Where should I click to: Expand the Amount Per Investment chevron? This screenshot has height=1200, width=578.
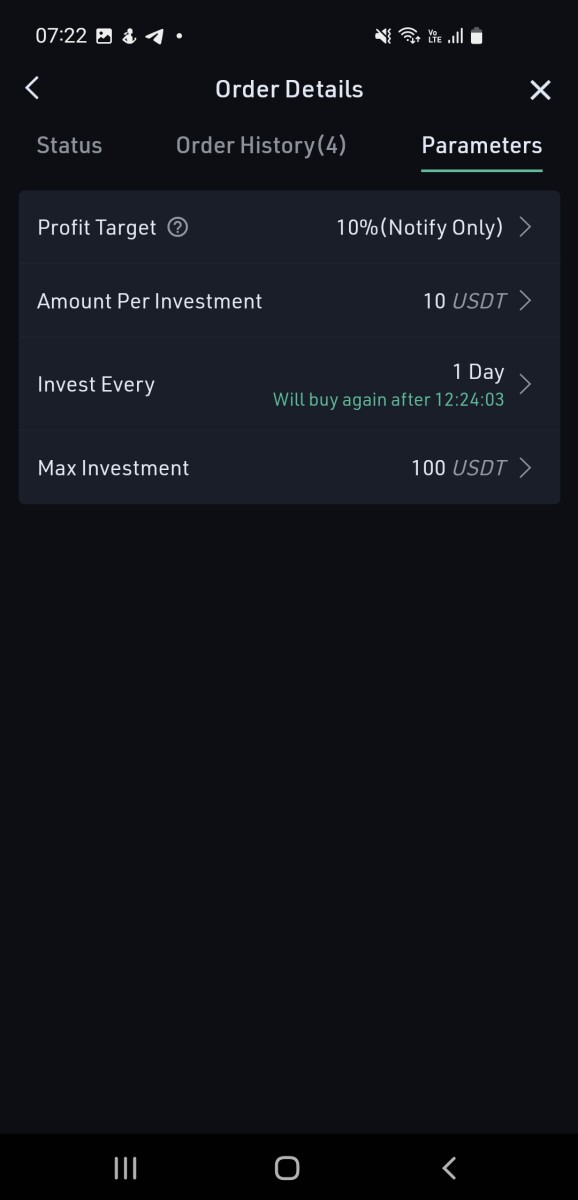click(x=526, y=301)
